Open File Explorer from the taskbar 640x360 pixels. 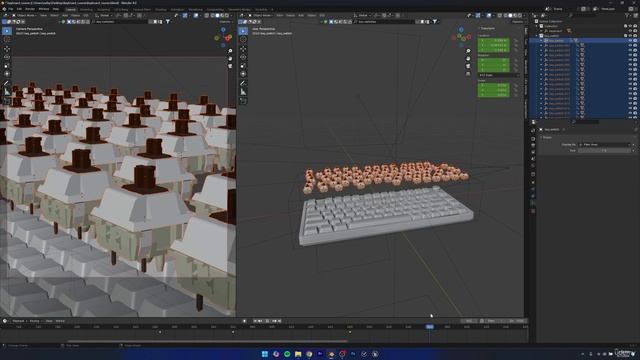[x=298, y=354]
